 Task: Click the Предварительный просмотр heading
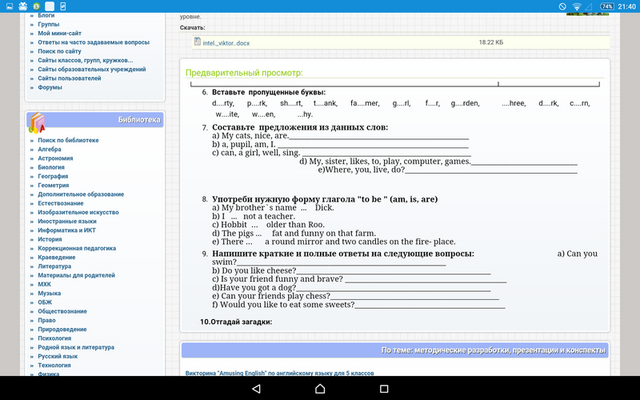[x=244, y=73]
